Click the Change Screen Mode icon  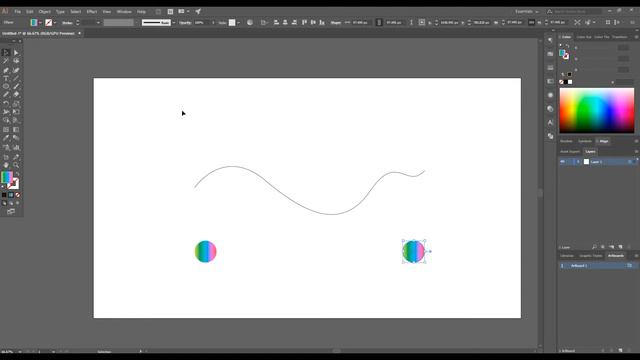coord(11,211)
